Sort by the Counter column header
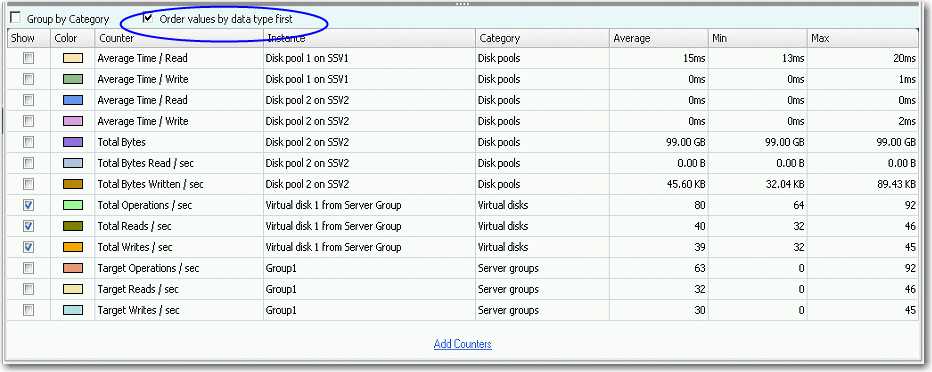This screenshot has height=372, width=932. tap(179, 38)
